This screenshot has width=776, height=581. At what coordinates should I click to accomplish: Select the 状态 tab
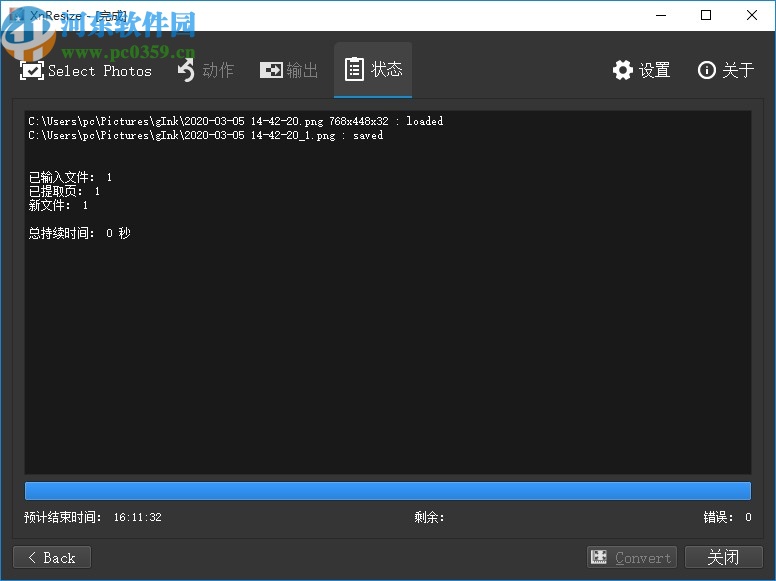[373, 70]
